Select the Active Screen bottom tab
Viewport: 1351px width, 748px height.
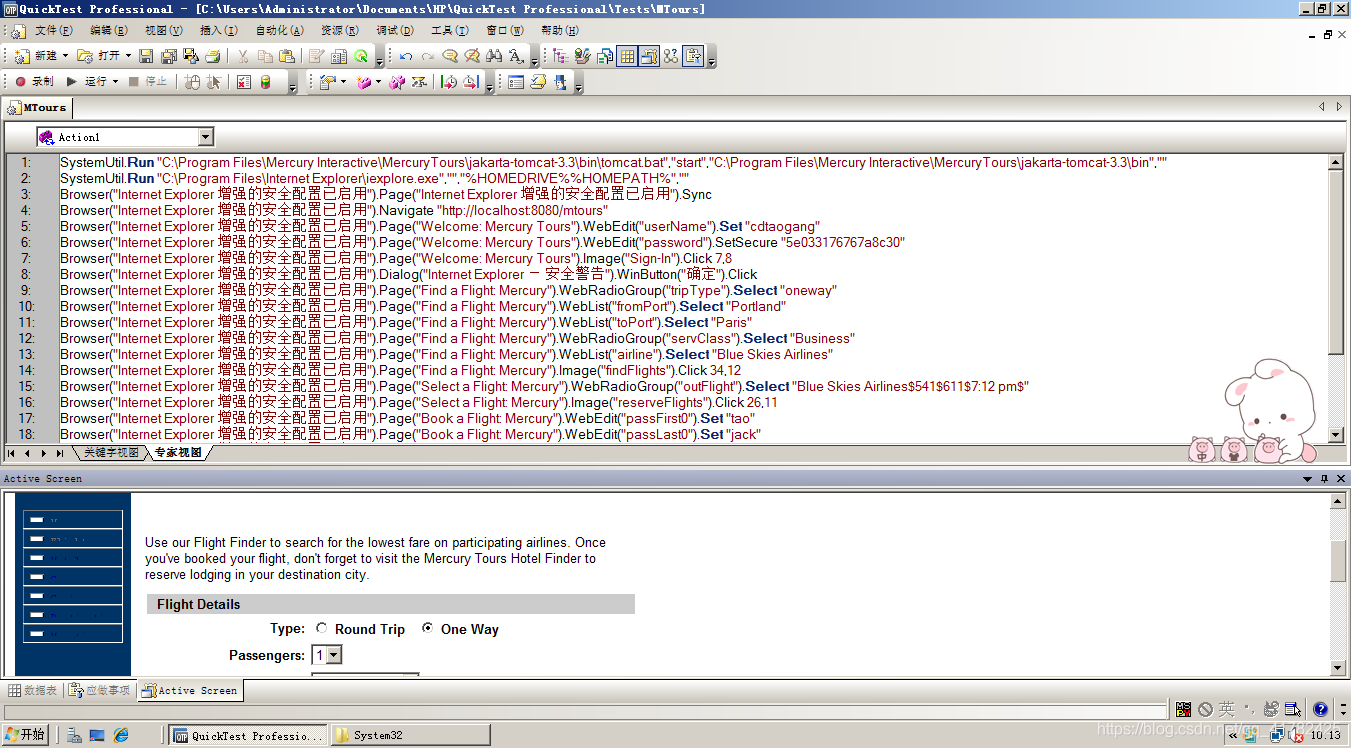point(190,690)
